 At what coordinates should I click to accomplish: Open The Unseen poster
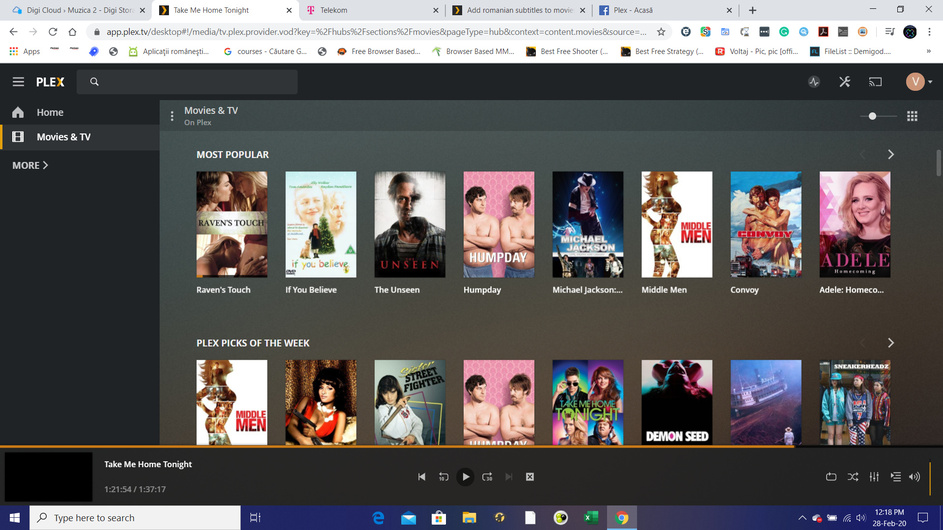pos(410,224)
